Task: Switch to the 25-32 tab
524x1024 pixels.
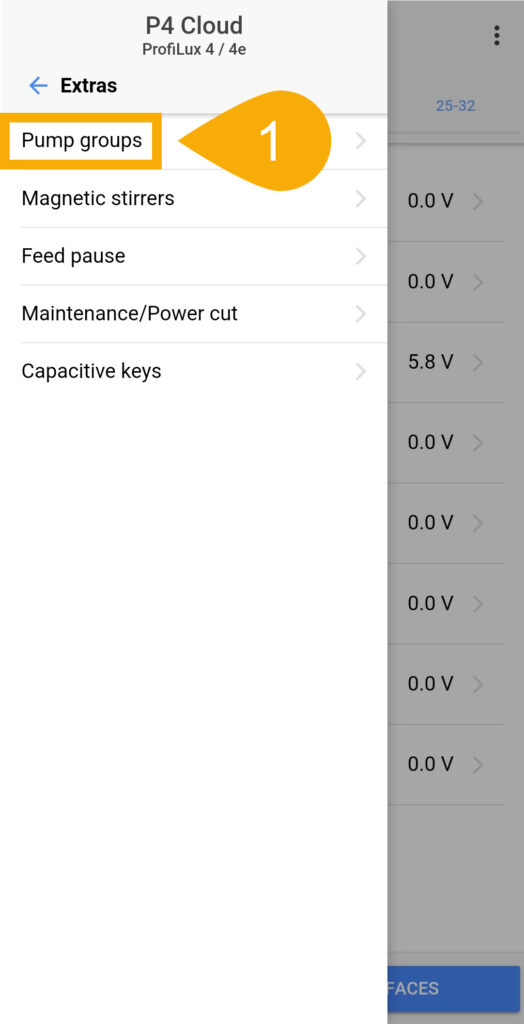Action: [x=455, y=105]
